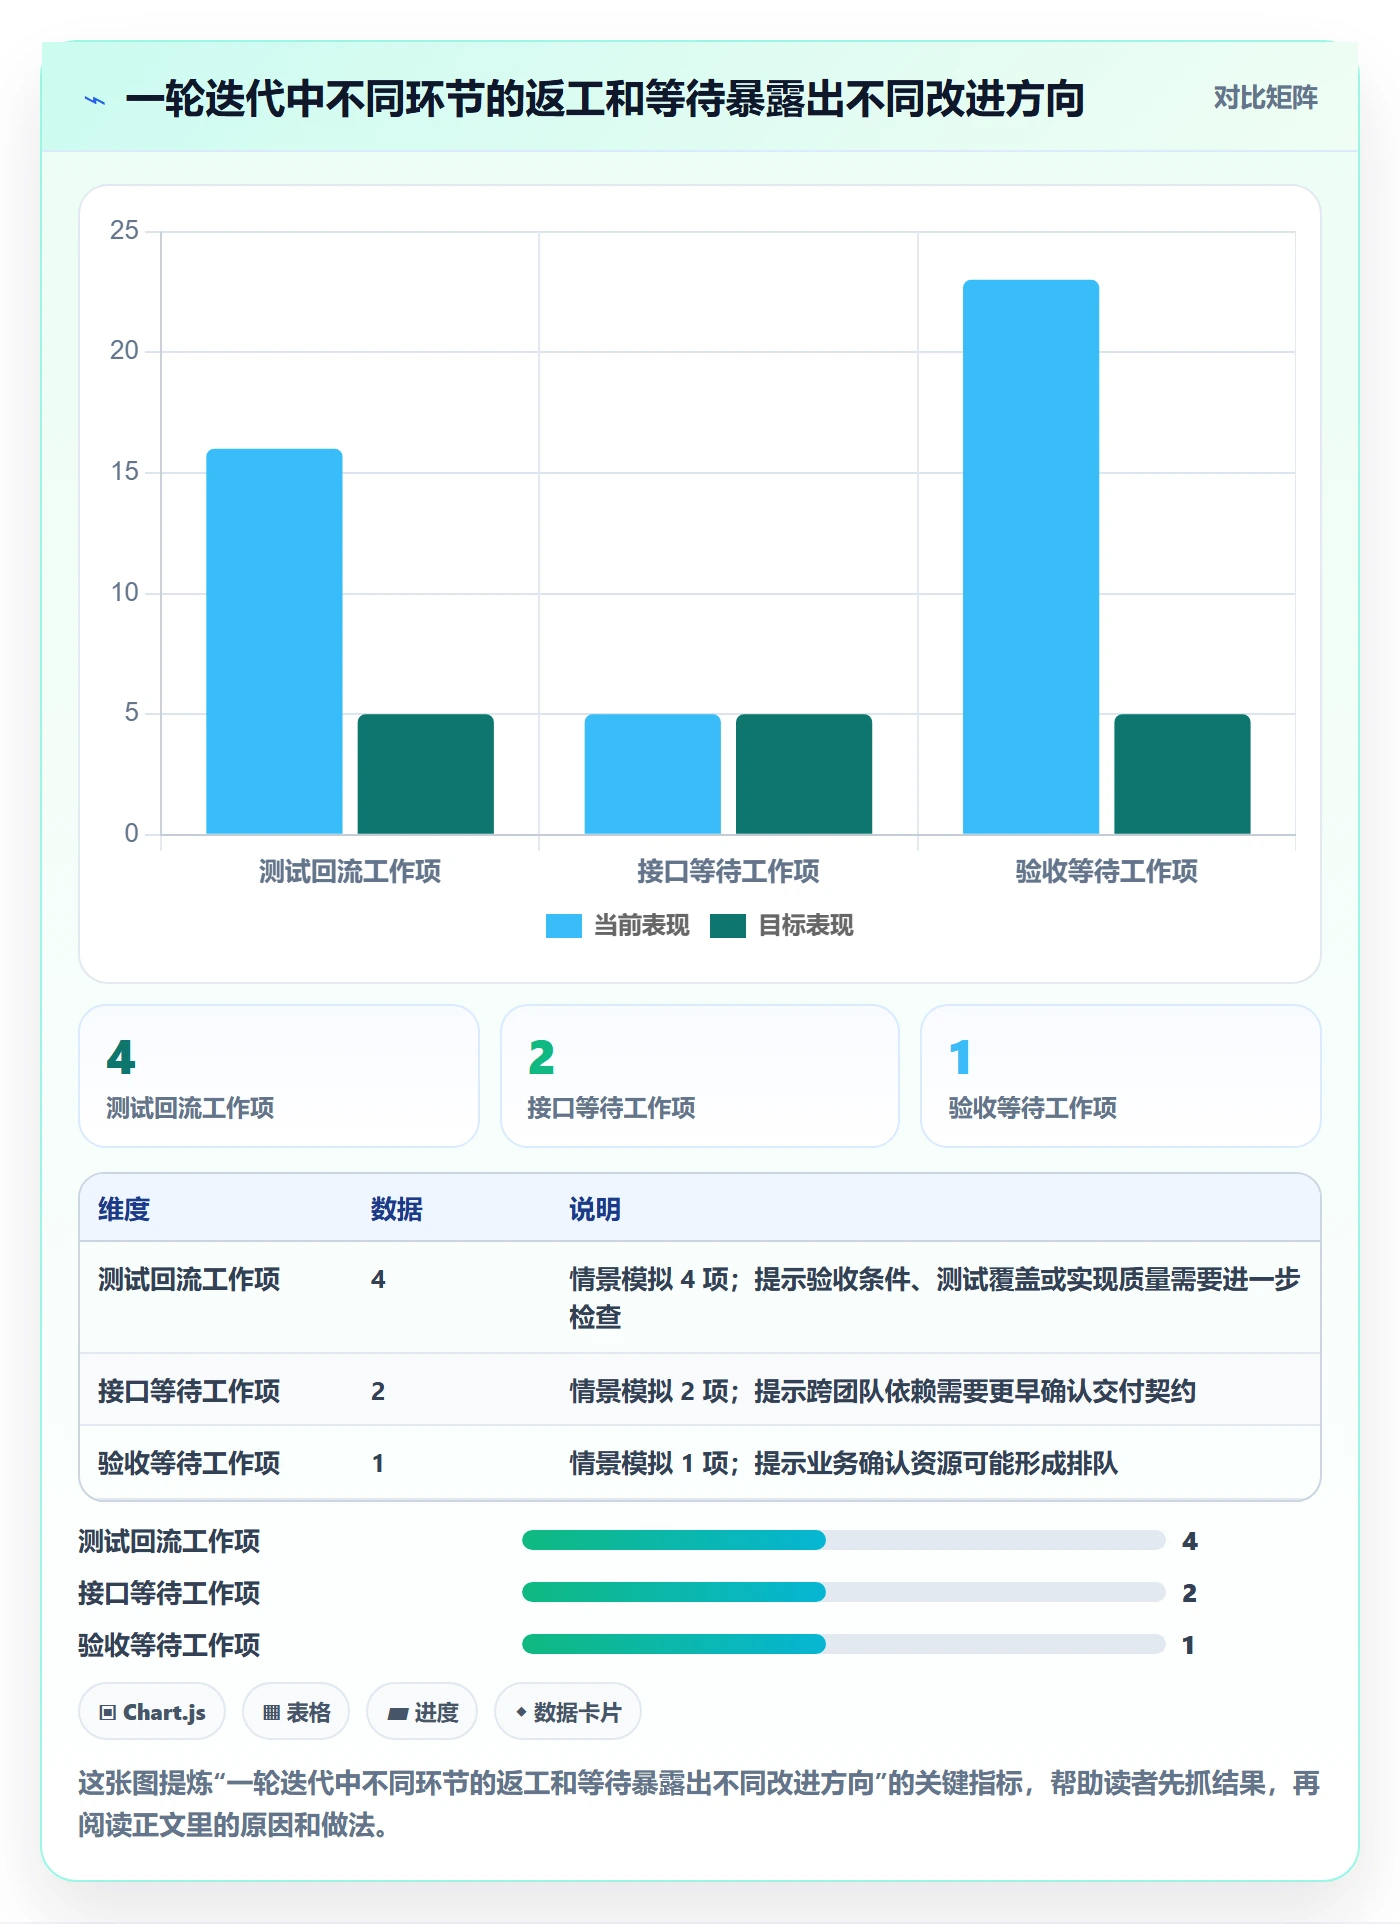
Task: Select the 测试回流工作项 axis label
Action: 350,871
